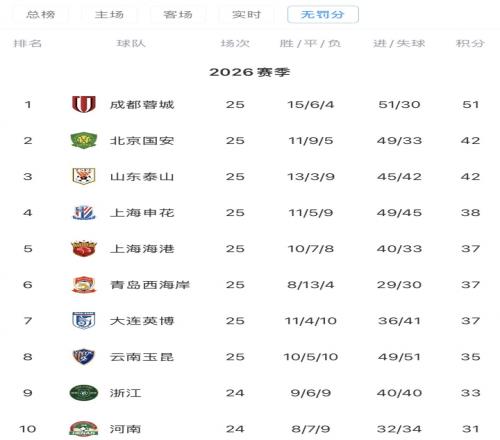Select the 云南玉昆 team name
This screenshot has height=440, width=500.
point(142,357)
